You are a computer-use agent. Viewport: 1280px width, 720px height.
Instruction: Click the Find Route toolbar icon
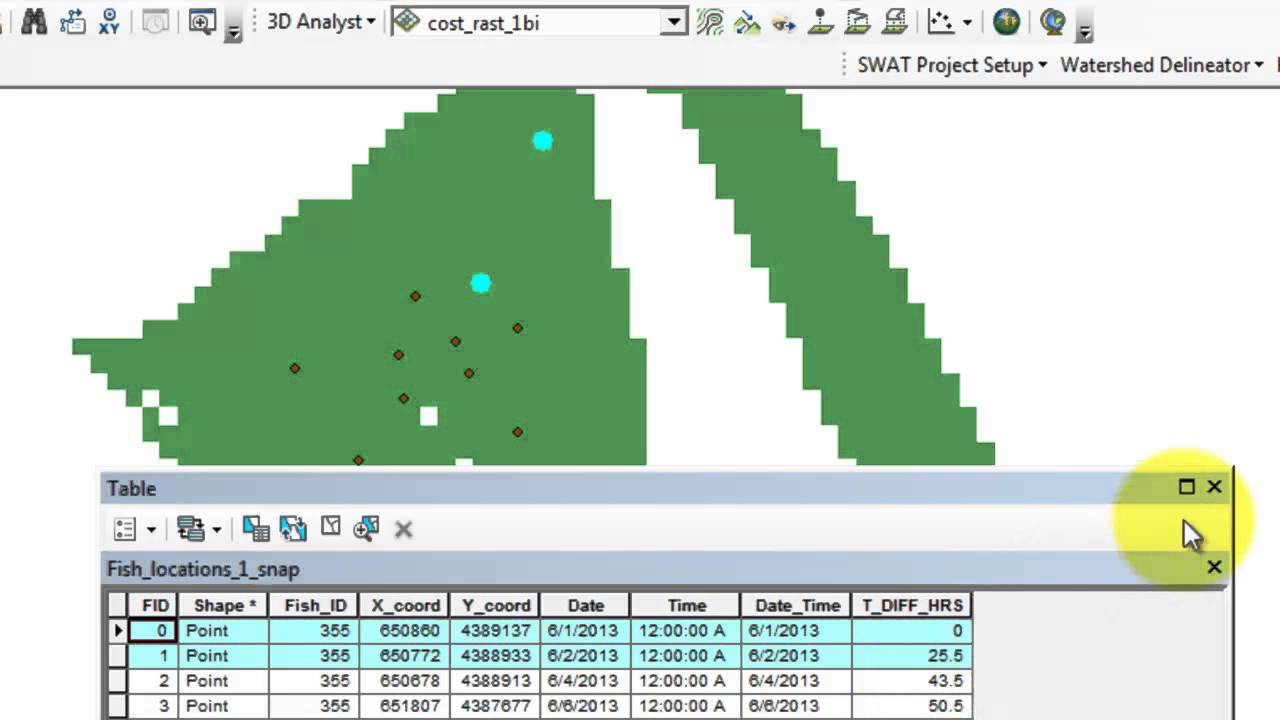(72, 21)
